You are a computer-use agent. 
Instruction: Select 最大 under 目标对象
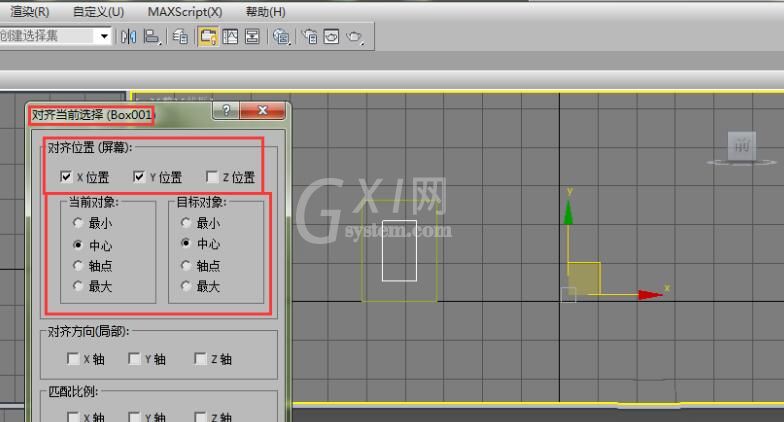186,286
